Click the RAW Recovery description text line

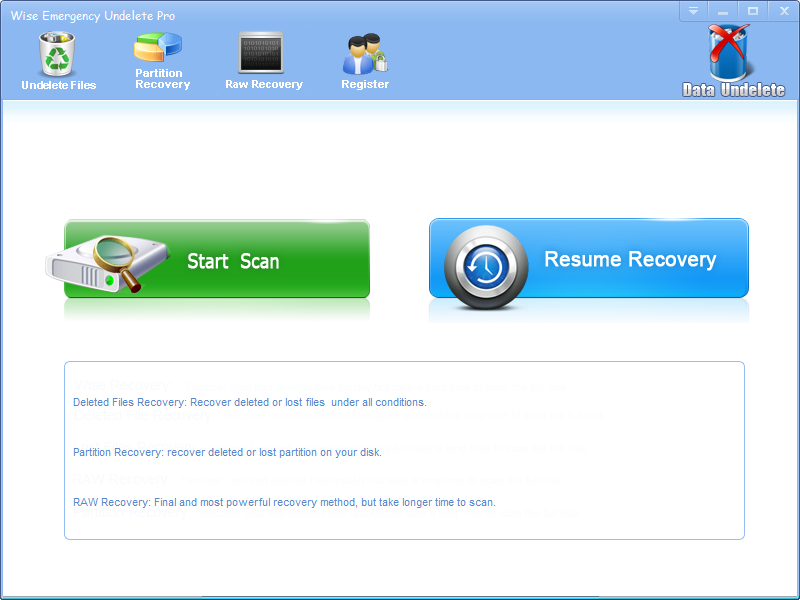point(284,502)
